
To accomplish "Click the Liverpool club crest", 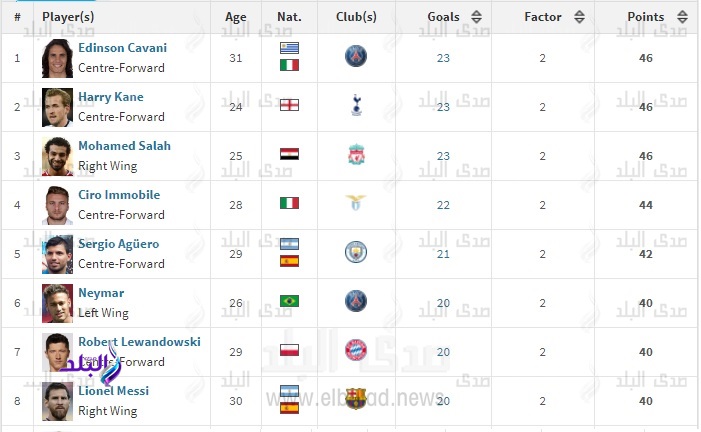I will [356, 155].
